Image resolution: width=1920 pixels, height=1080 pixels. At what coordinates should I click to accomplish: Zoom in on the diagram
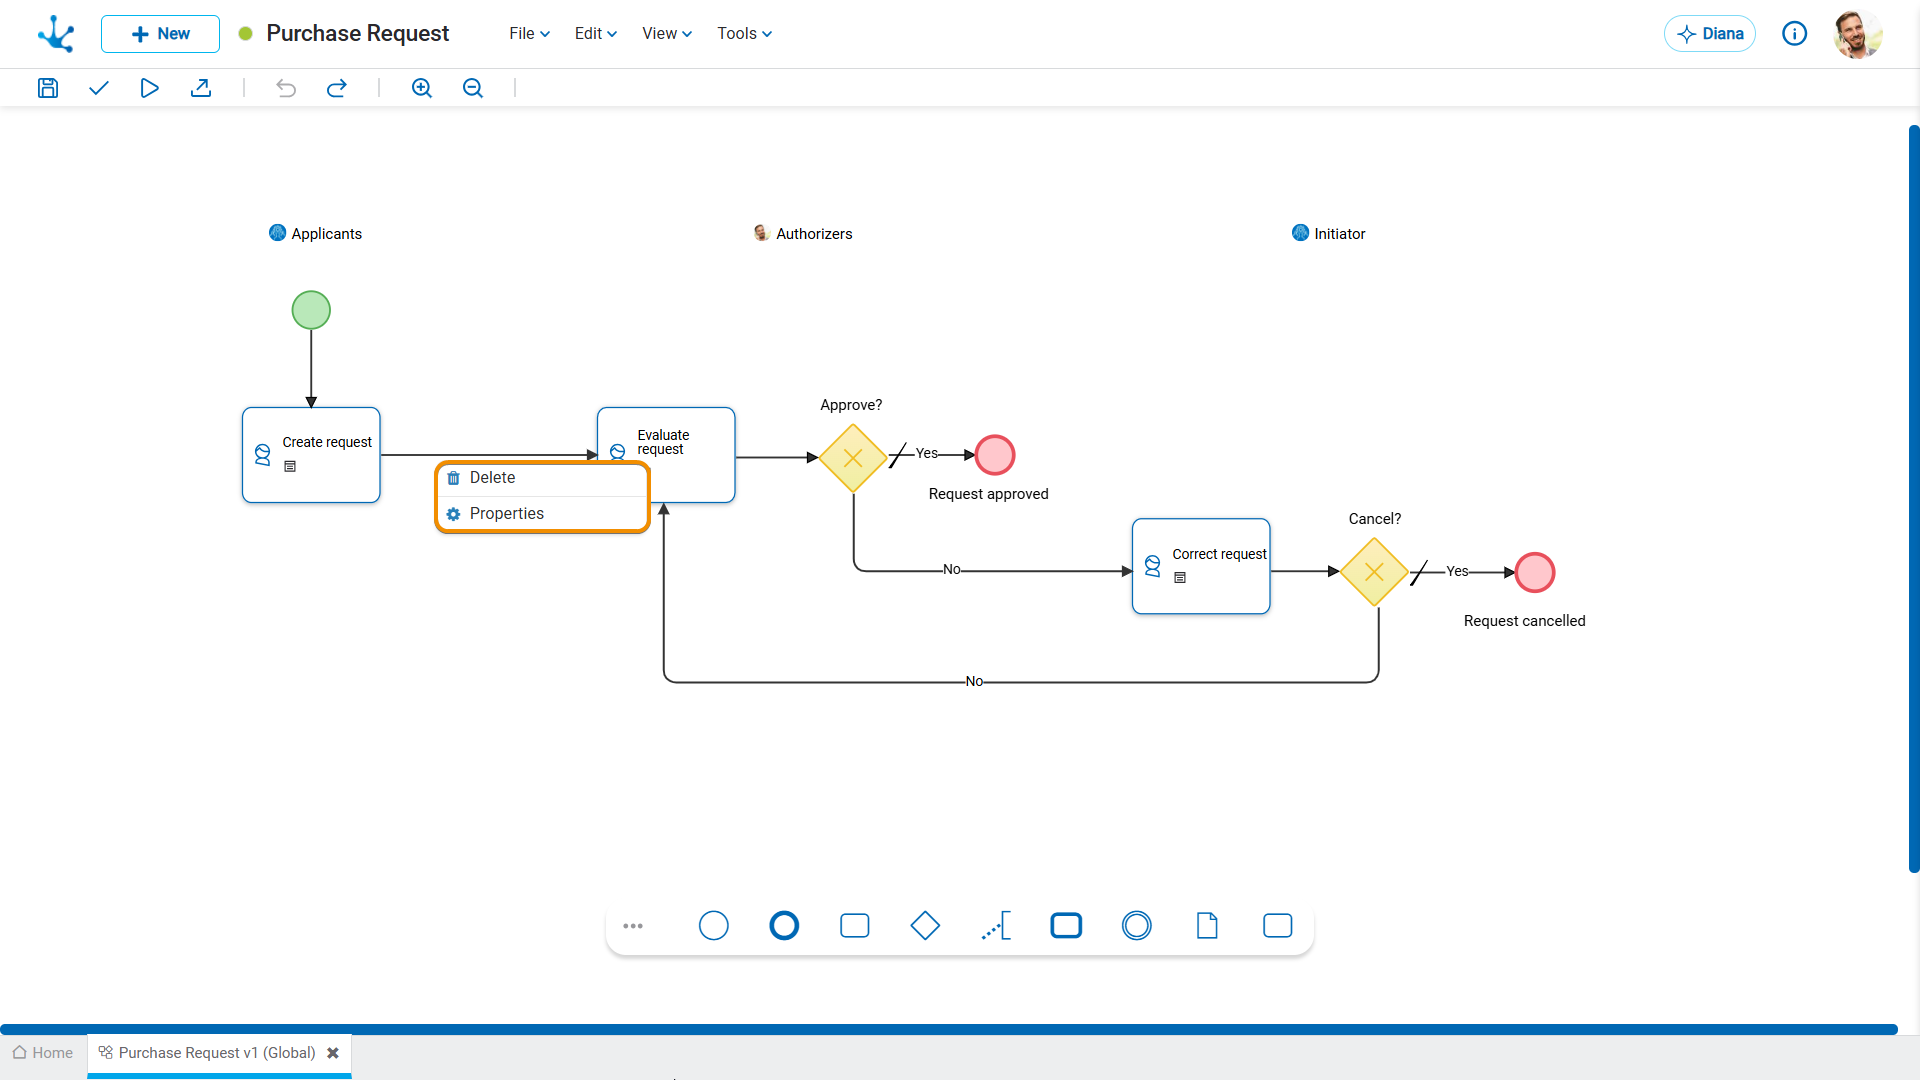(422, 88)
